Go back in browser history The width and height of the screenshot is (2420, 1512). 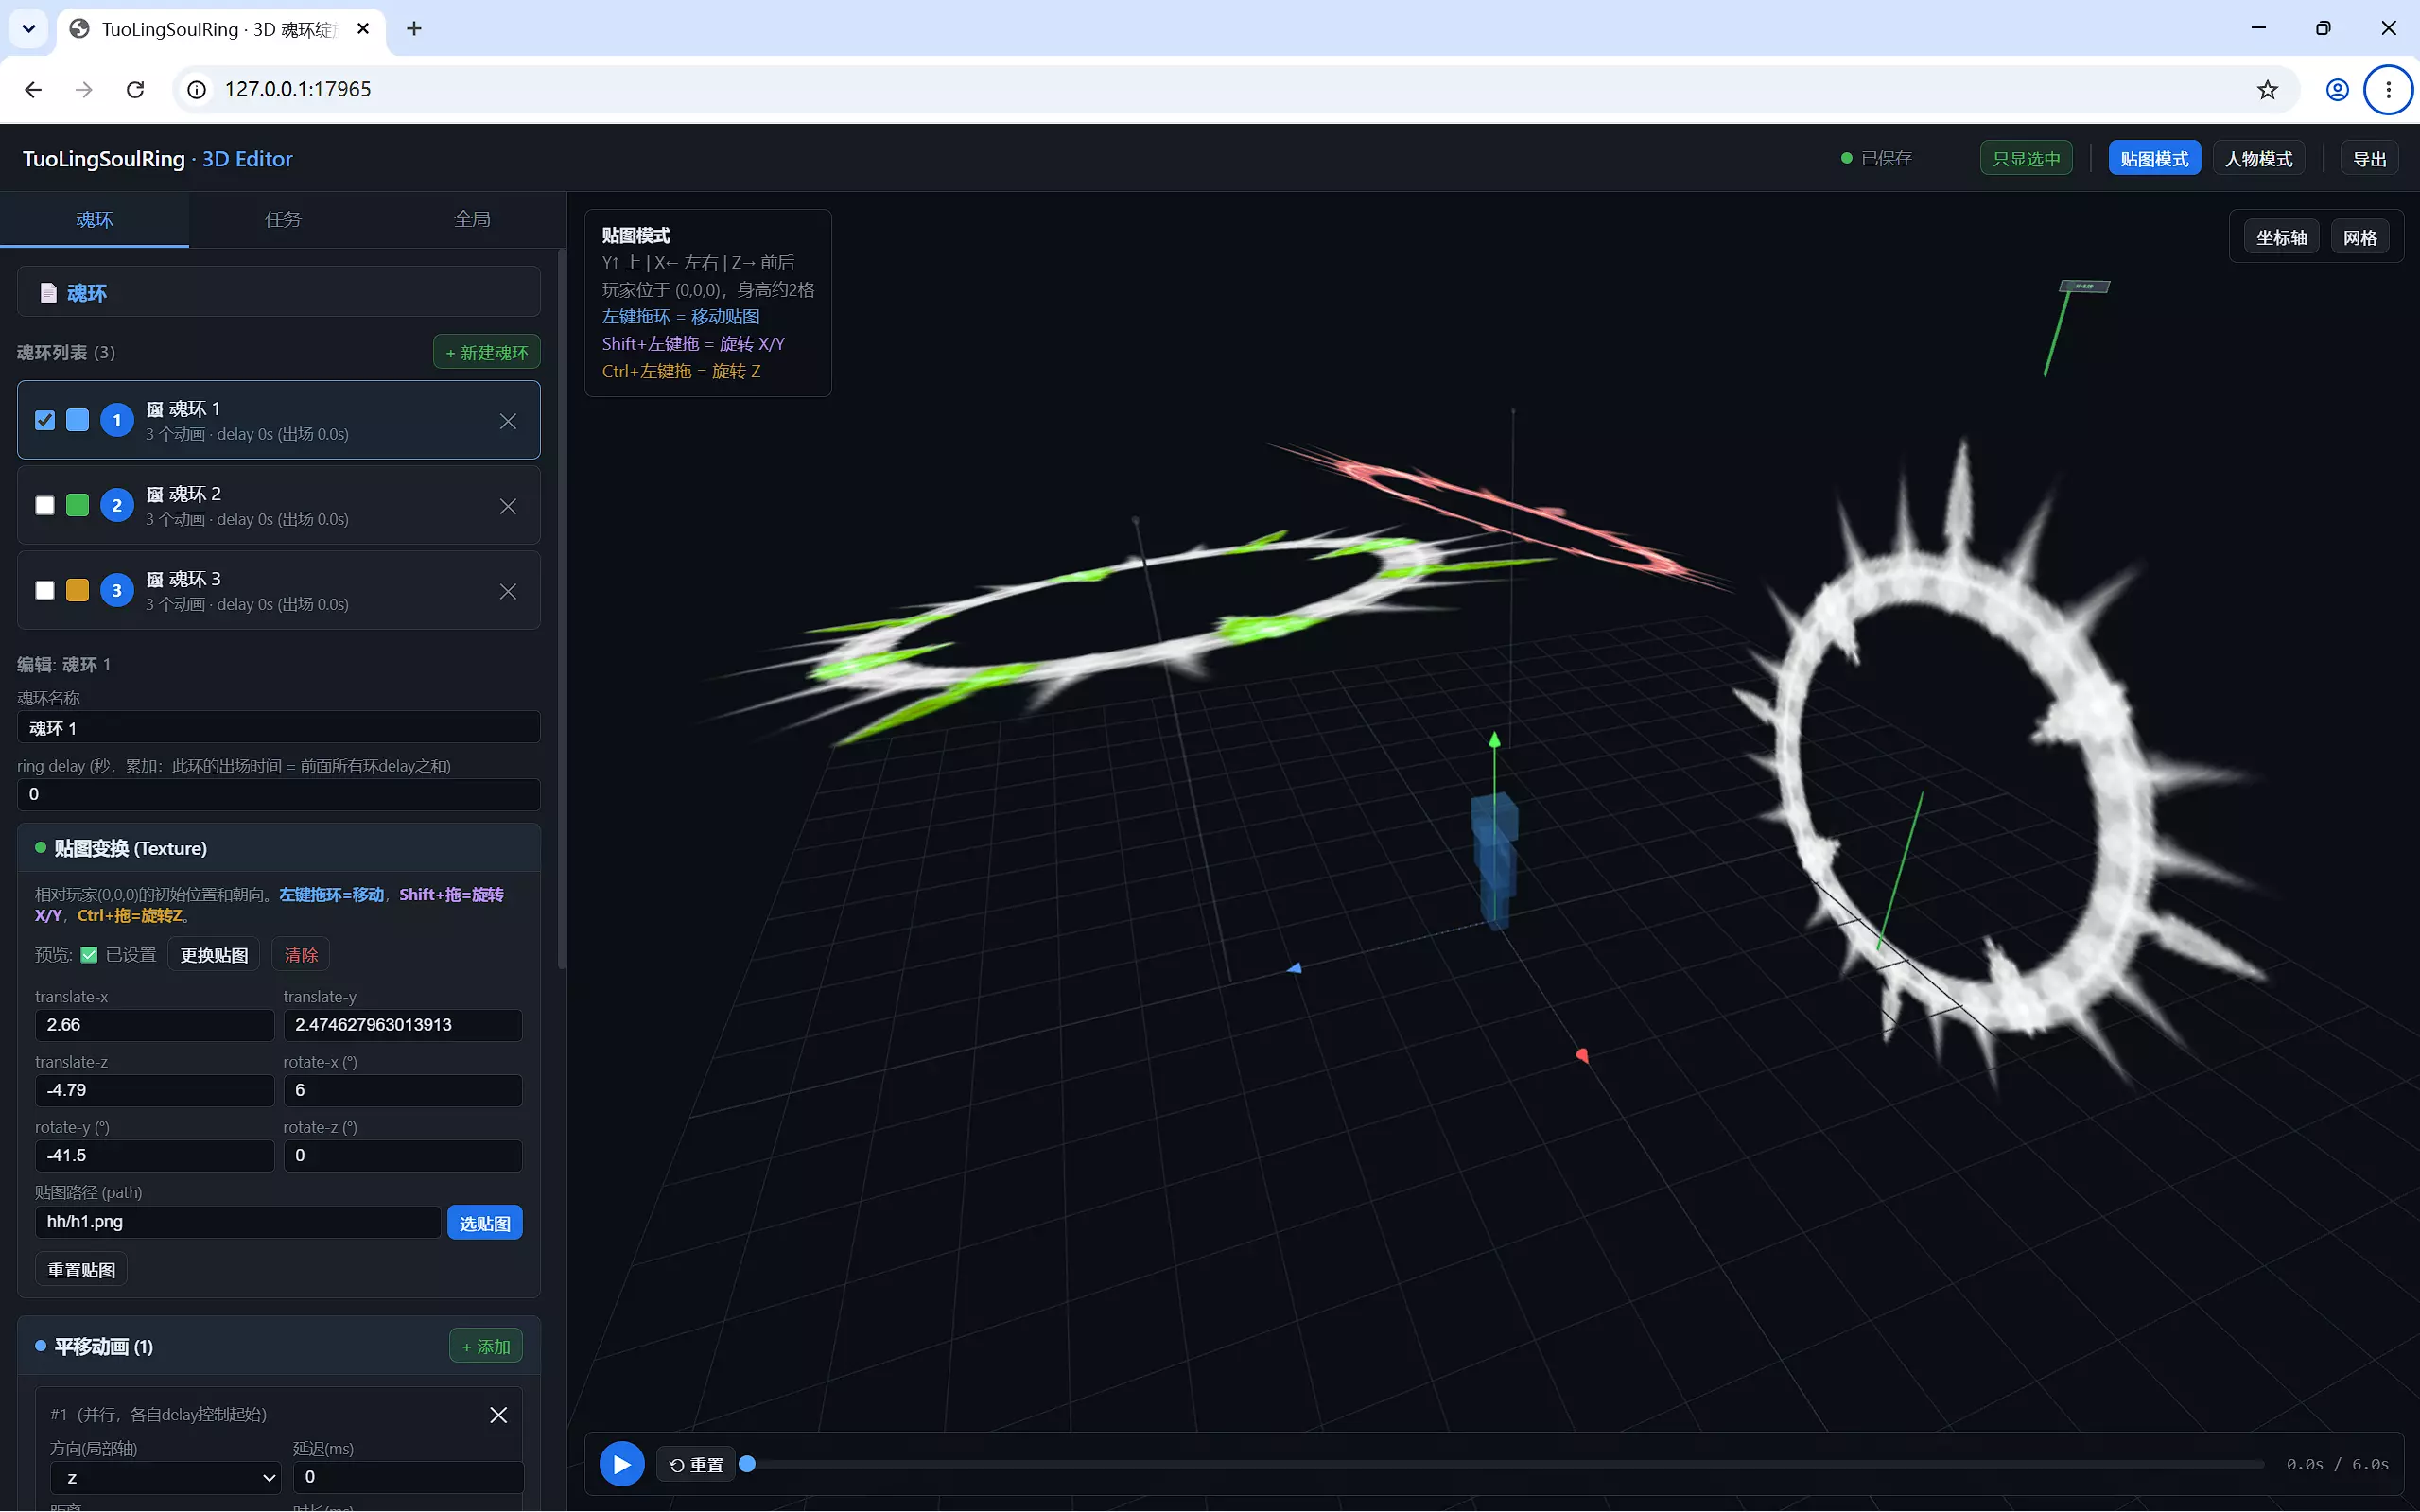pos(33,90)
